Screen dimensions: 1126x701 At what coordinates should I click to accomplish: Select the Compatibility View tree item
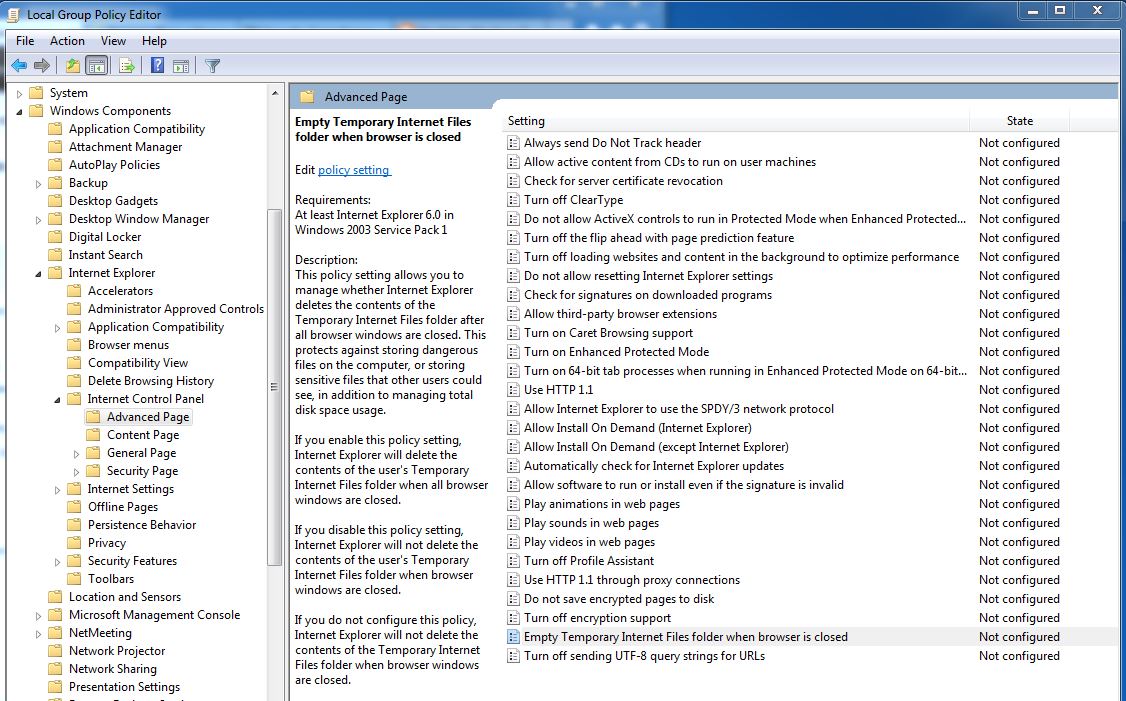click(x=138, y=363)
